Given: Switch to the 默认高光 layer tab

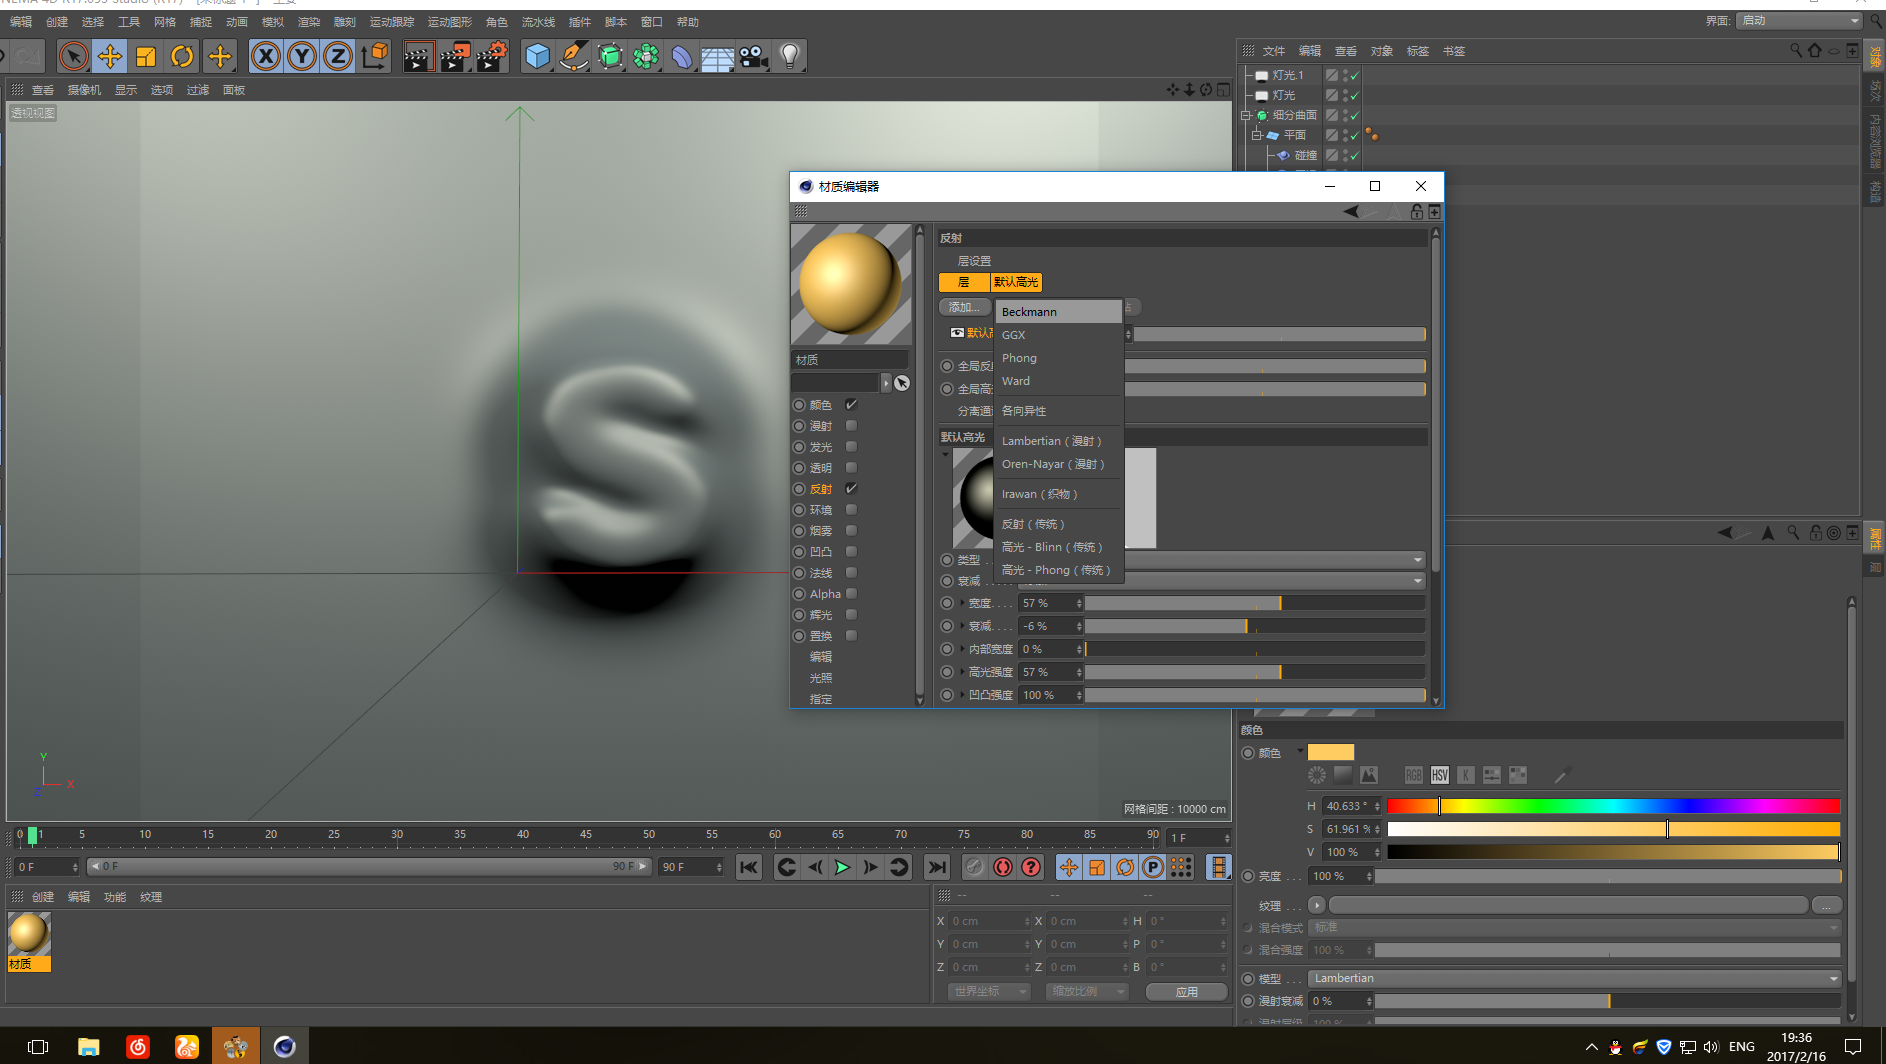Looking at the screenshot, I should coord(1016,282).
